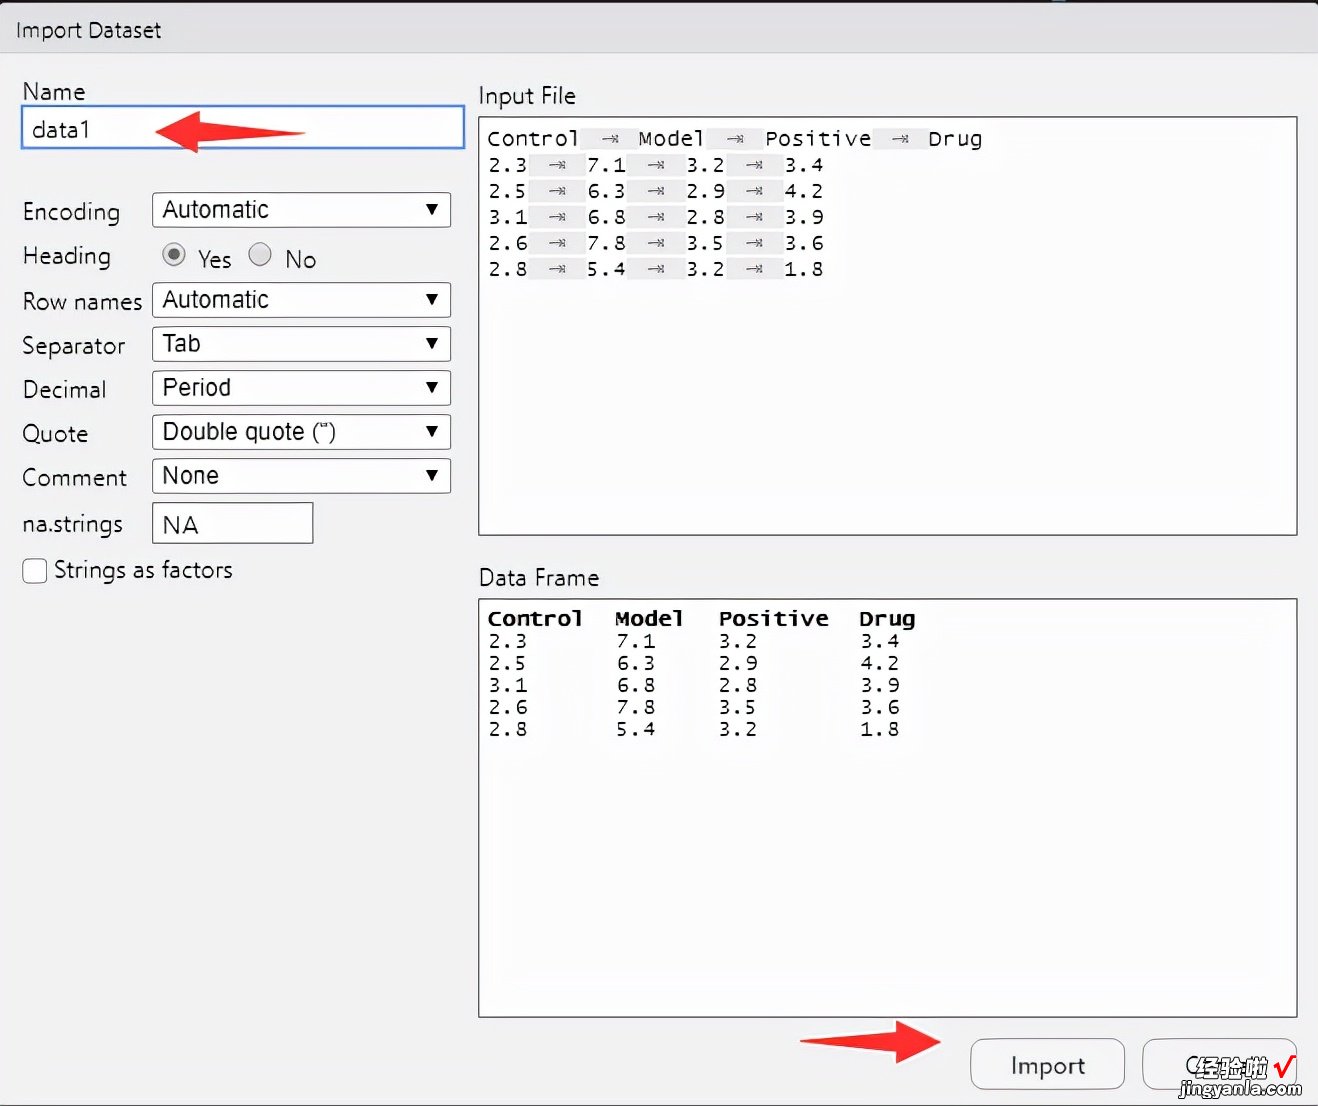Open the Comment dropdown showing None
Image resolution: width=1318 pixels, height=1106 pixels.
301,476
